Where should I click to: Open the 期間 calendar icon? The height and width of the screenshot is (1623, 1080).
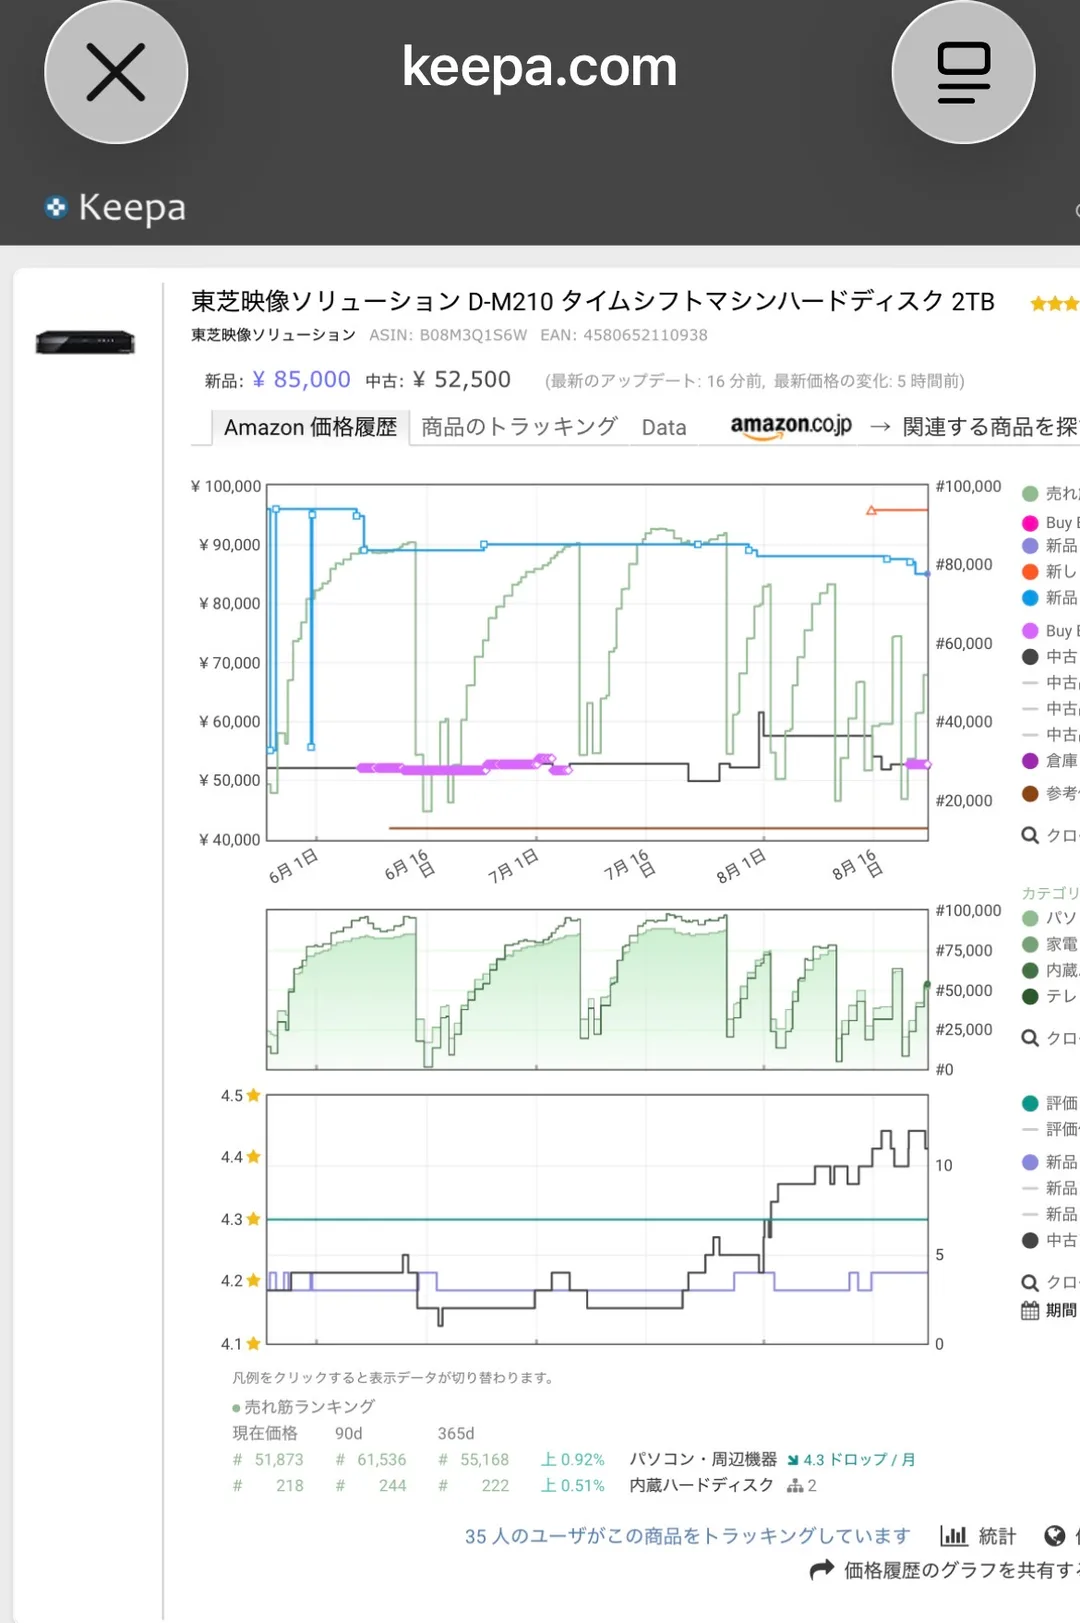pyautogui.click(x=1030, y=1310)
